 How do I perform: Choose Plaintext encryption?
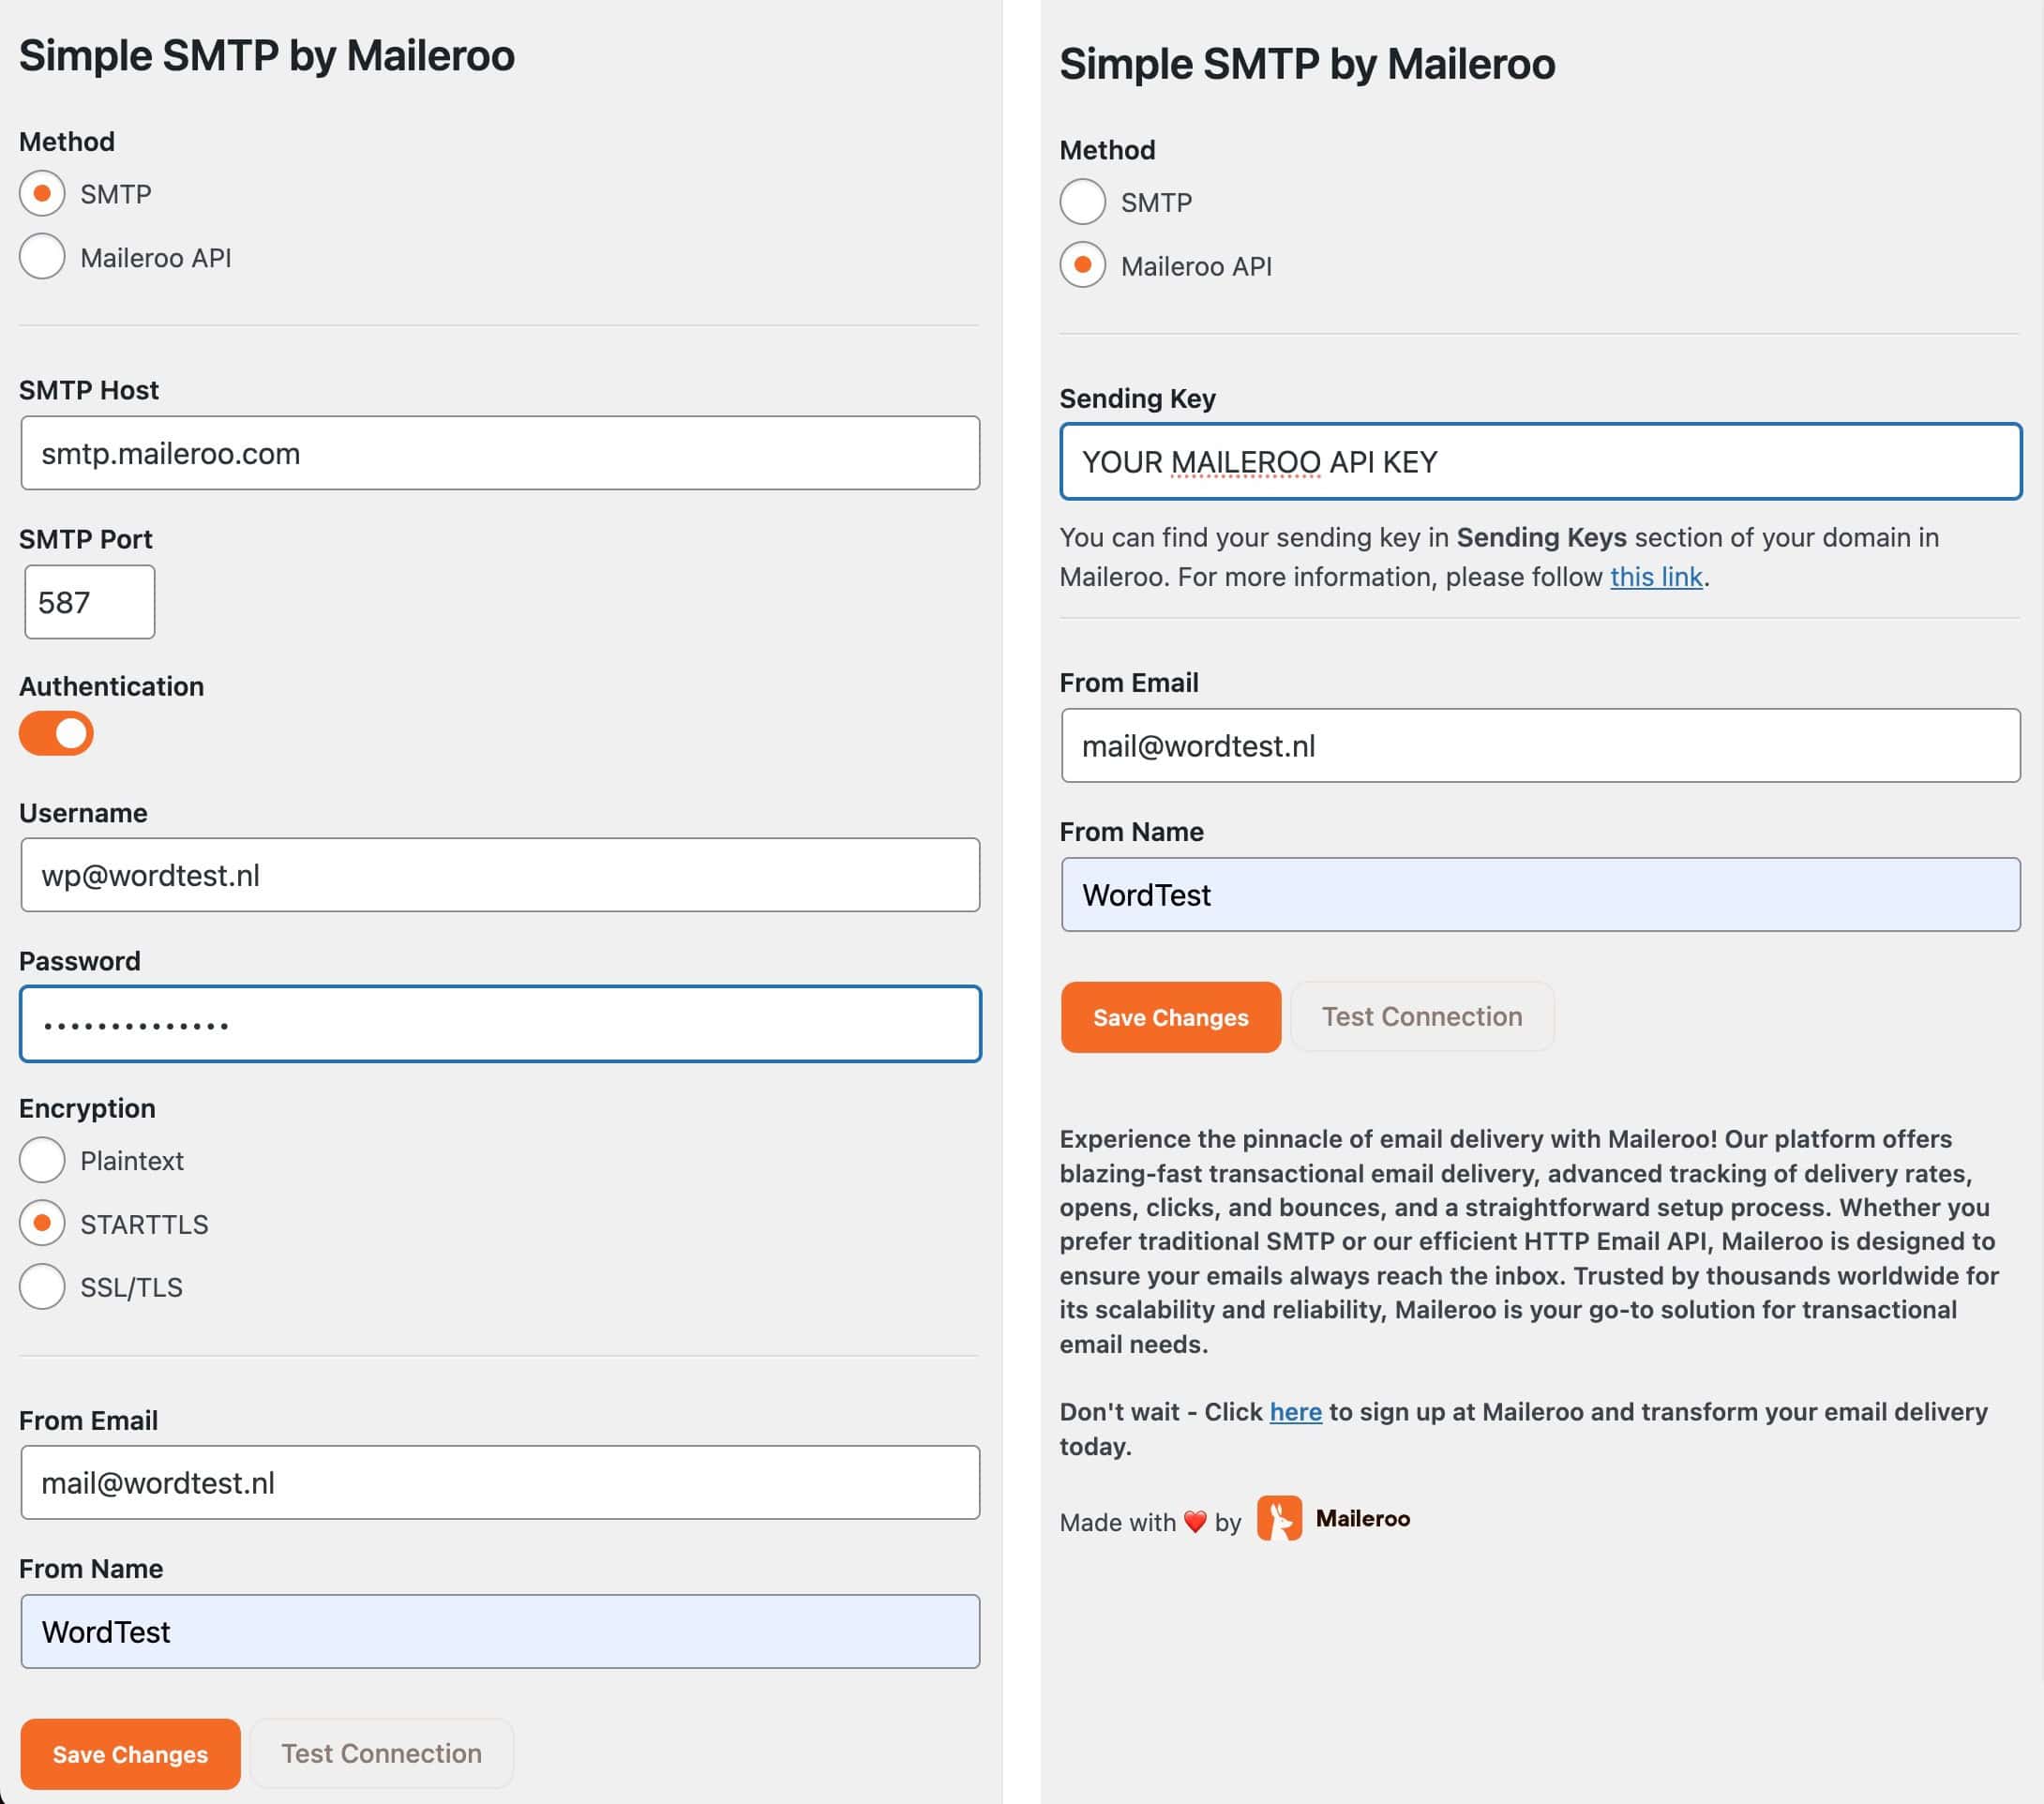coord(42,1160)
